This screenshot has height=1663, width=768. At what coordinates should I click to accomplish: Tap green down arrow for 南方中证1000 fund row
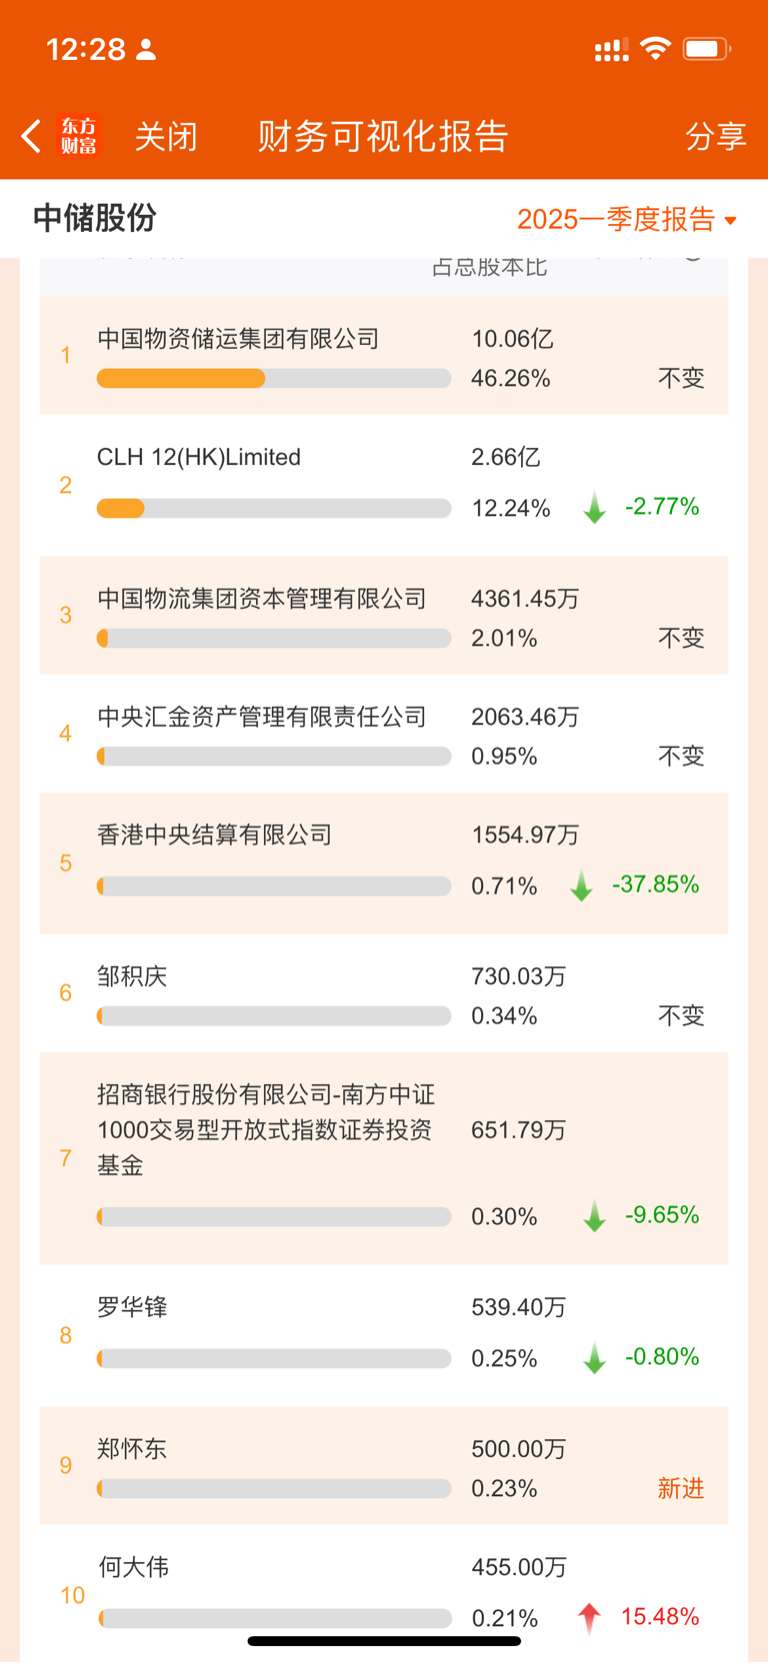click(595, 1216)
